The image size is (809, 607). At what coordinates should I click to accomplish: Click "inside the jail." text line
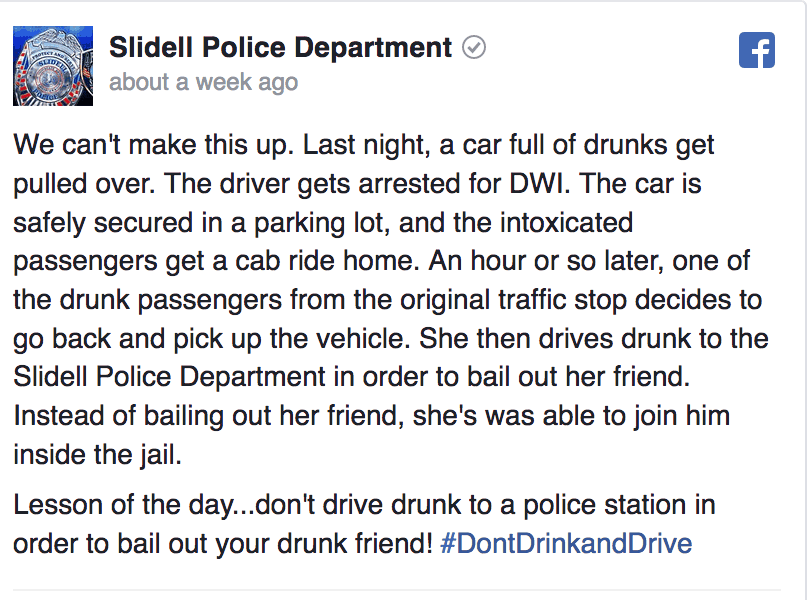pos(98,455)
